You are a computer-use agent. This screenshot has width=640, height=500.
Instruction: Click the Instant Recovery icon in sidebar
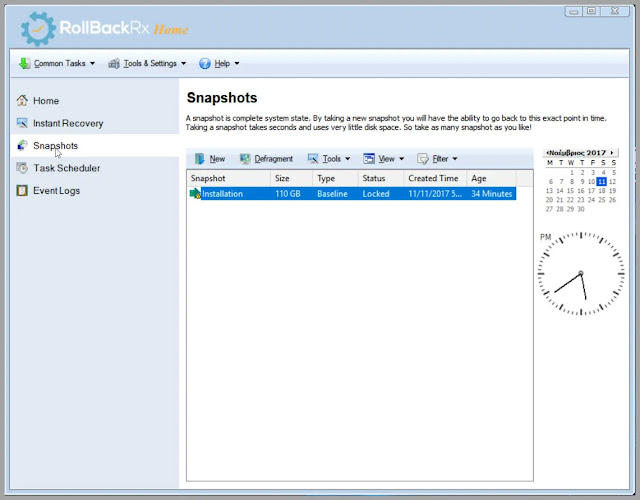coord(22,123)
